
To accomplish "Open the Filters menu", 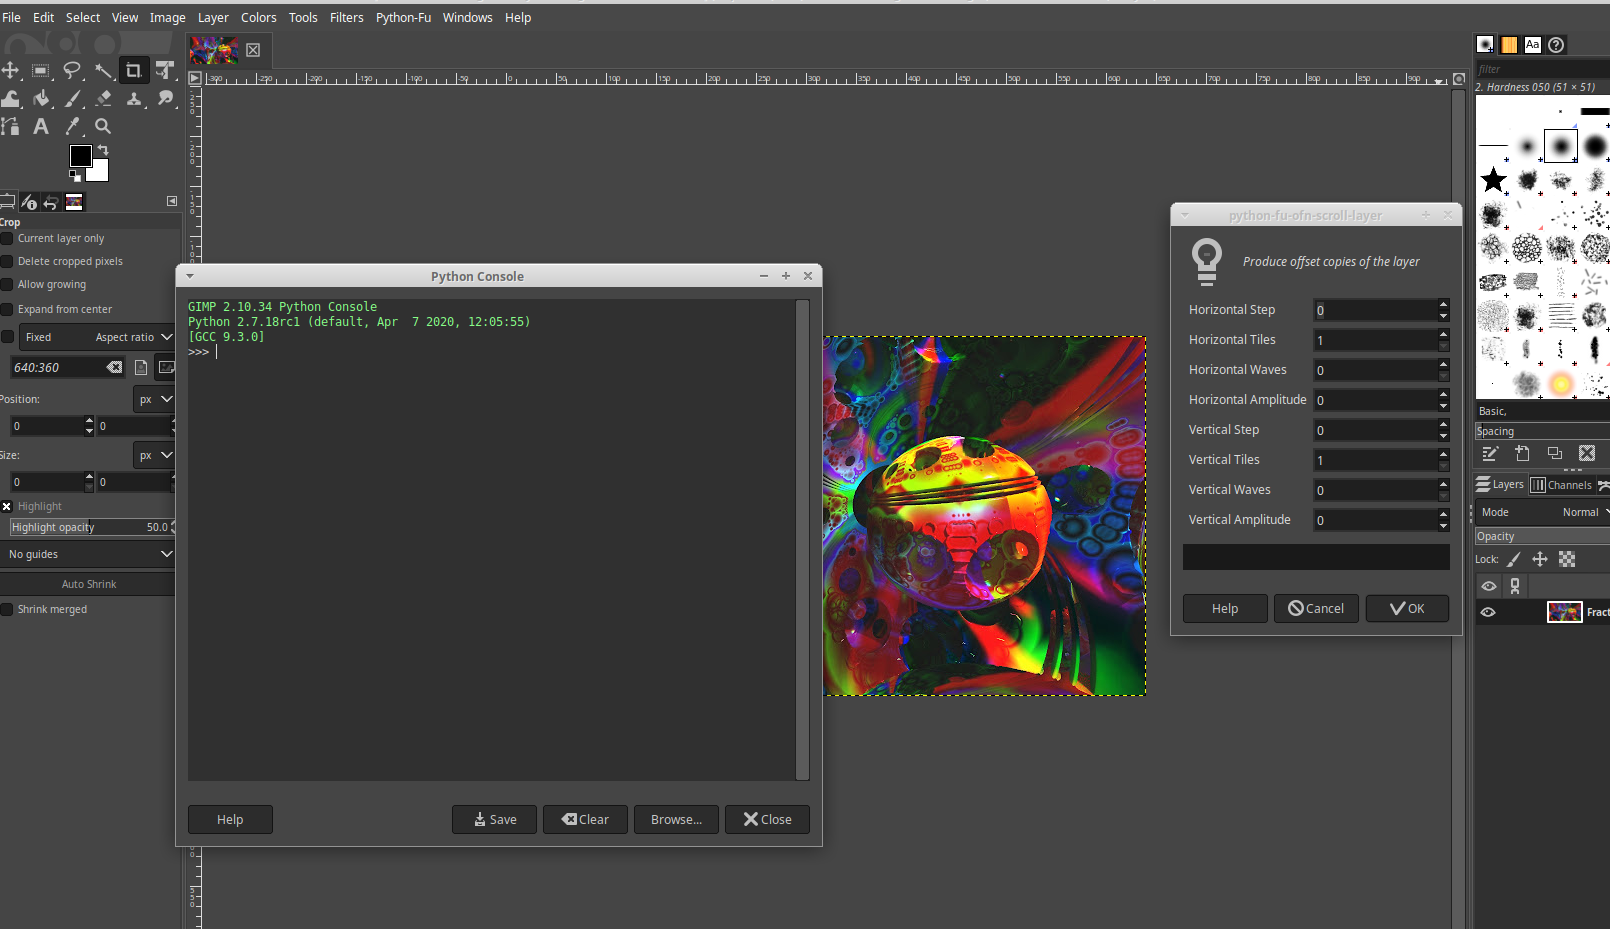I will coord(346,17).
